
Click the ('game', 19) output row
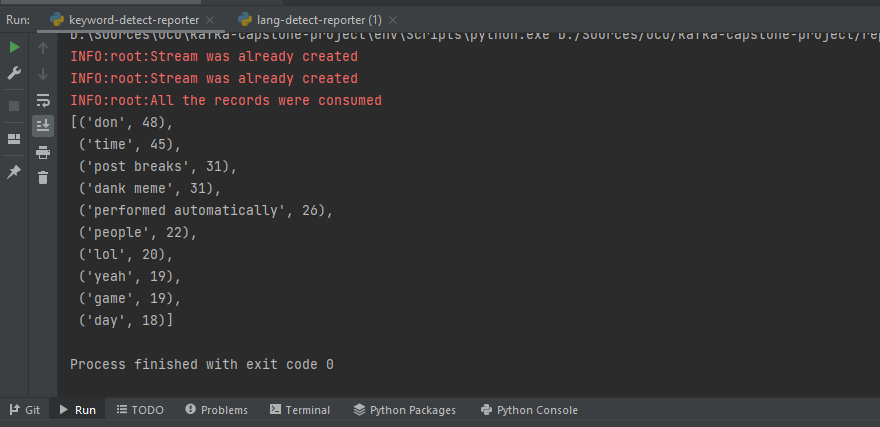(x=130, y=299)
